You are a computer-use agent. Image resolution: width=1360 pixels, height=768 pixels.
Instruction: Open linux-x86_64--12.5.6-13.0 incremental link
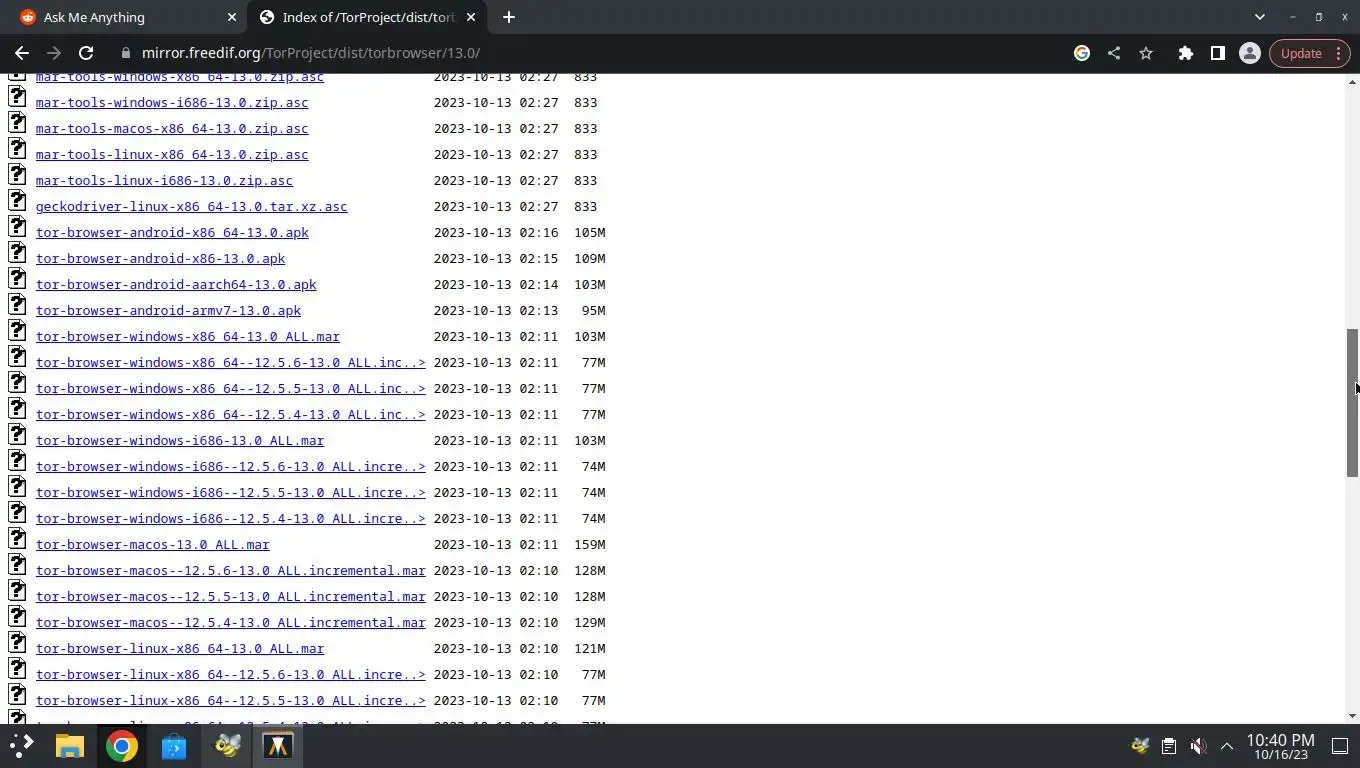[231, 675]
